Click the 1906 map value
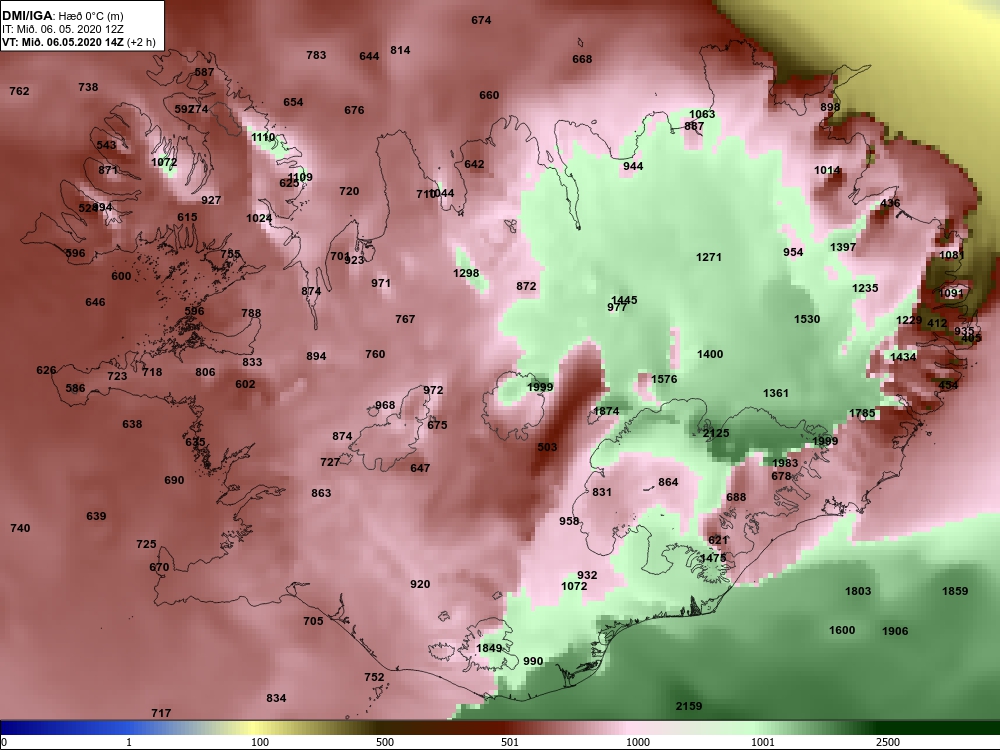The image size is (1000, 750). point(895,631)
